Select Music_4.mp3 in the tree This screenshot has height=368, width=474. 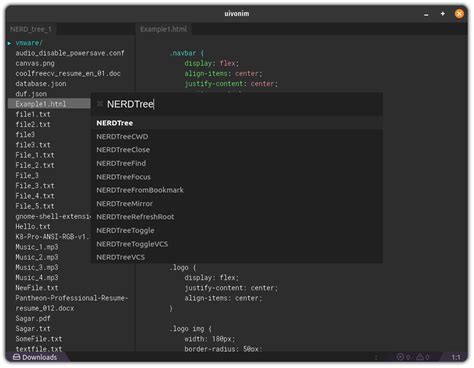click(37, 278)
